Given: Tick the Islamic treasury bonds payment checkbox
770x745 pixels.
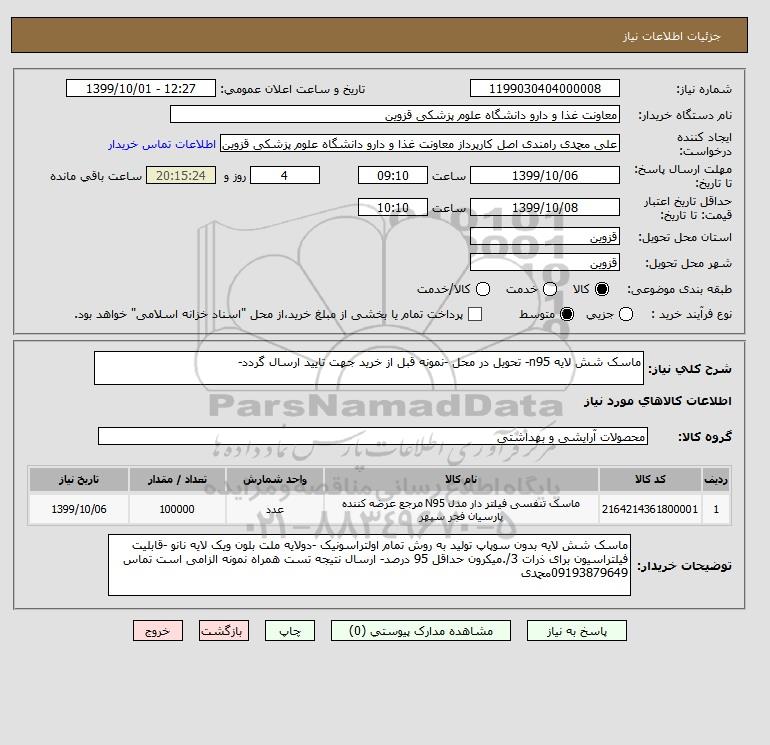Looking at the screenshot, I should tap(475, 314).
